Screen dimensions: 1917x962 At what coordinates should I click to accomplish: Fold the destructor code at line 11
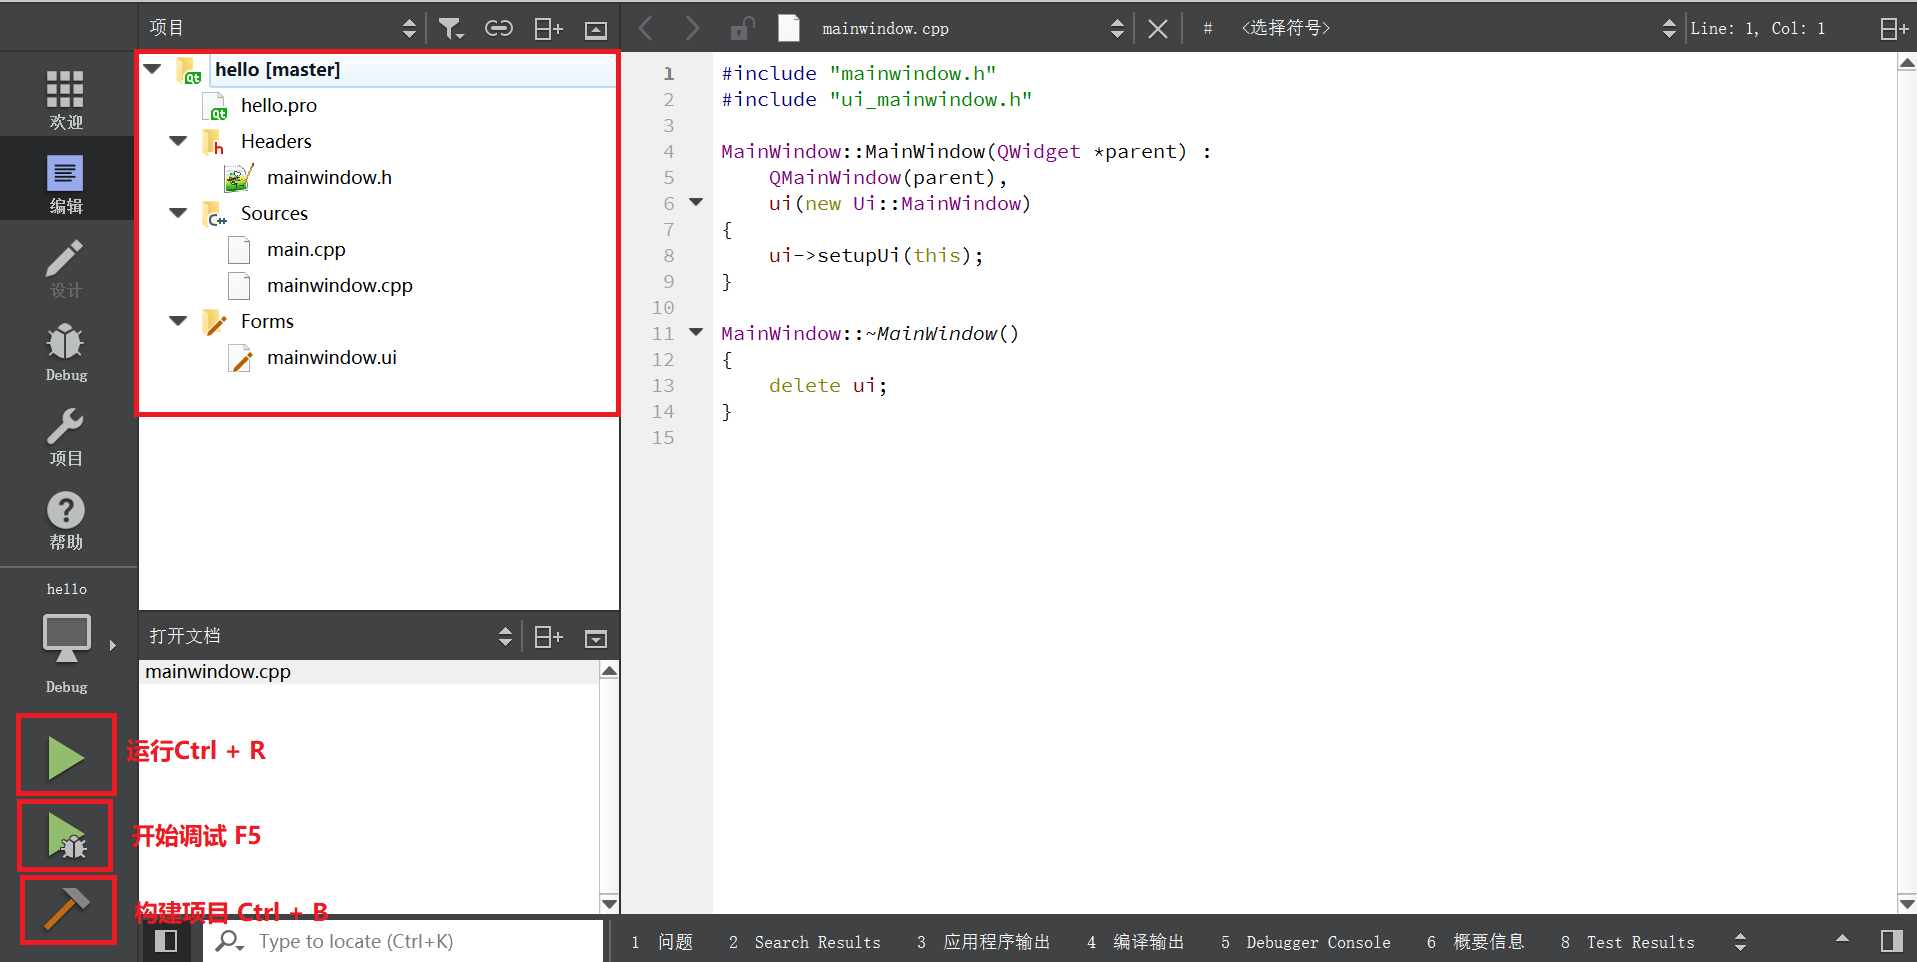(696, 333)
